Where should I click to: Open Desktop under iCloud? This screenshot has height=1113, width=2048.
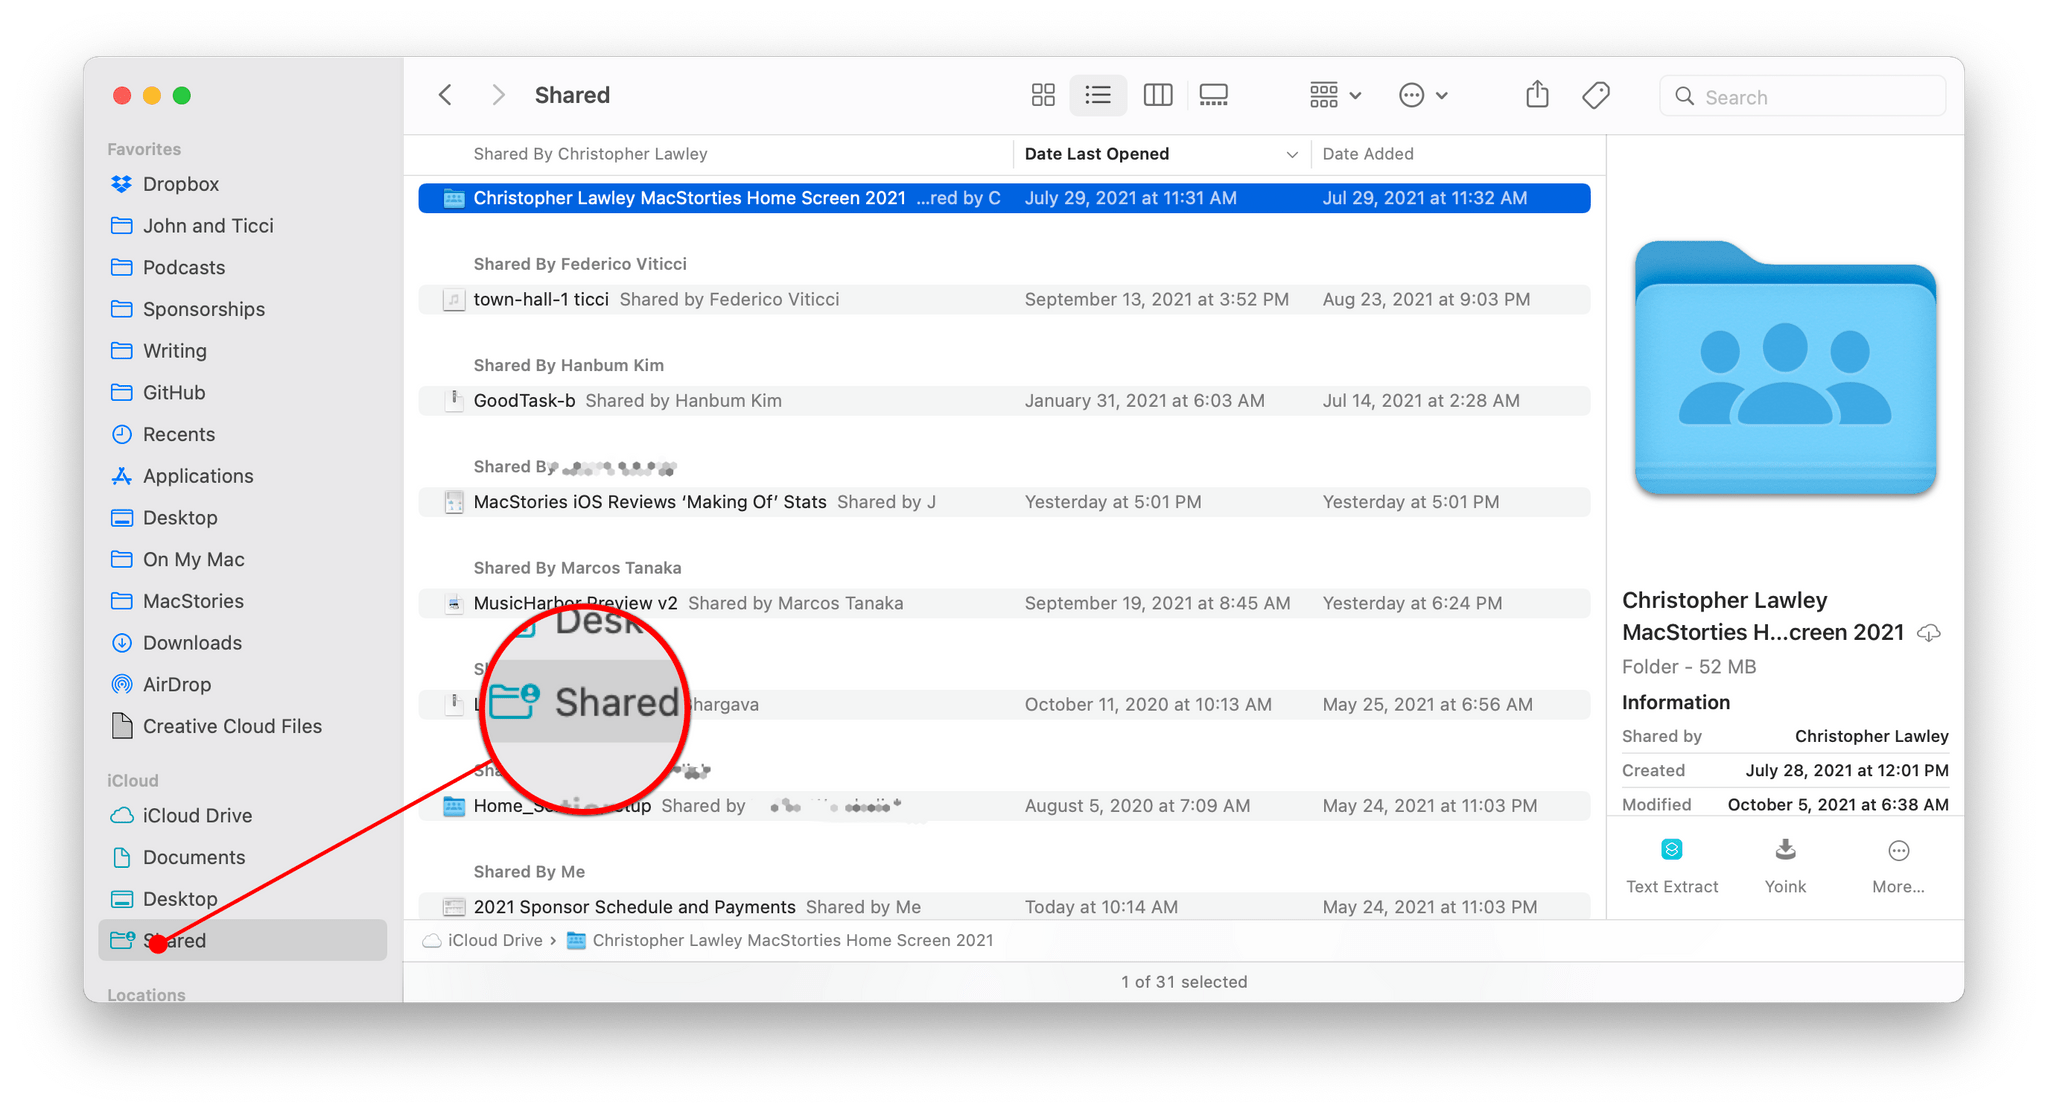point(242,899)
